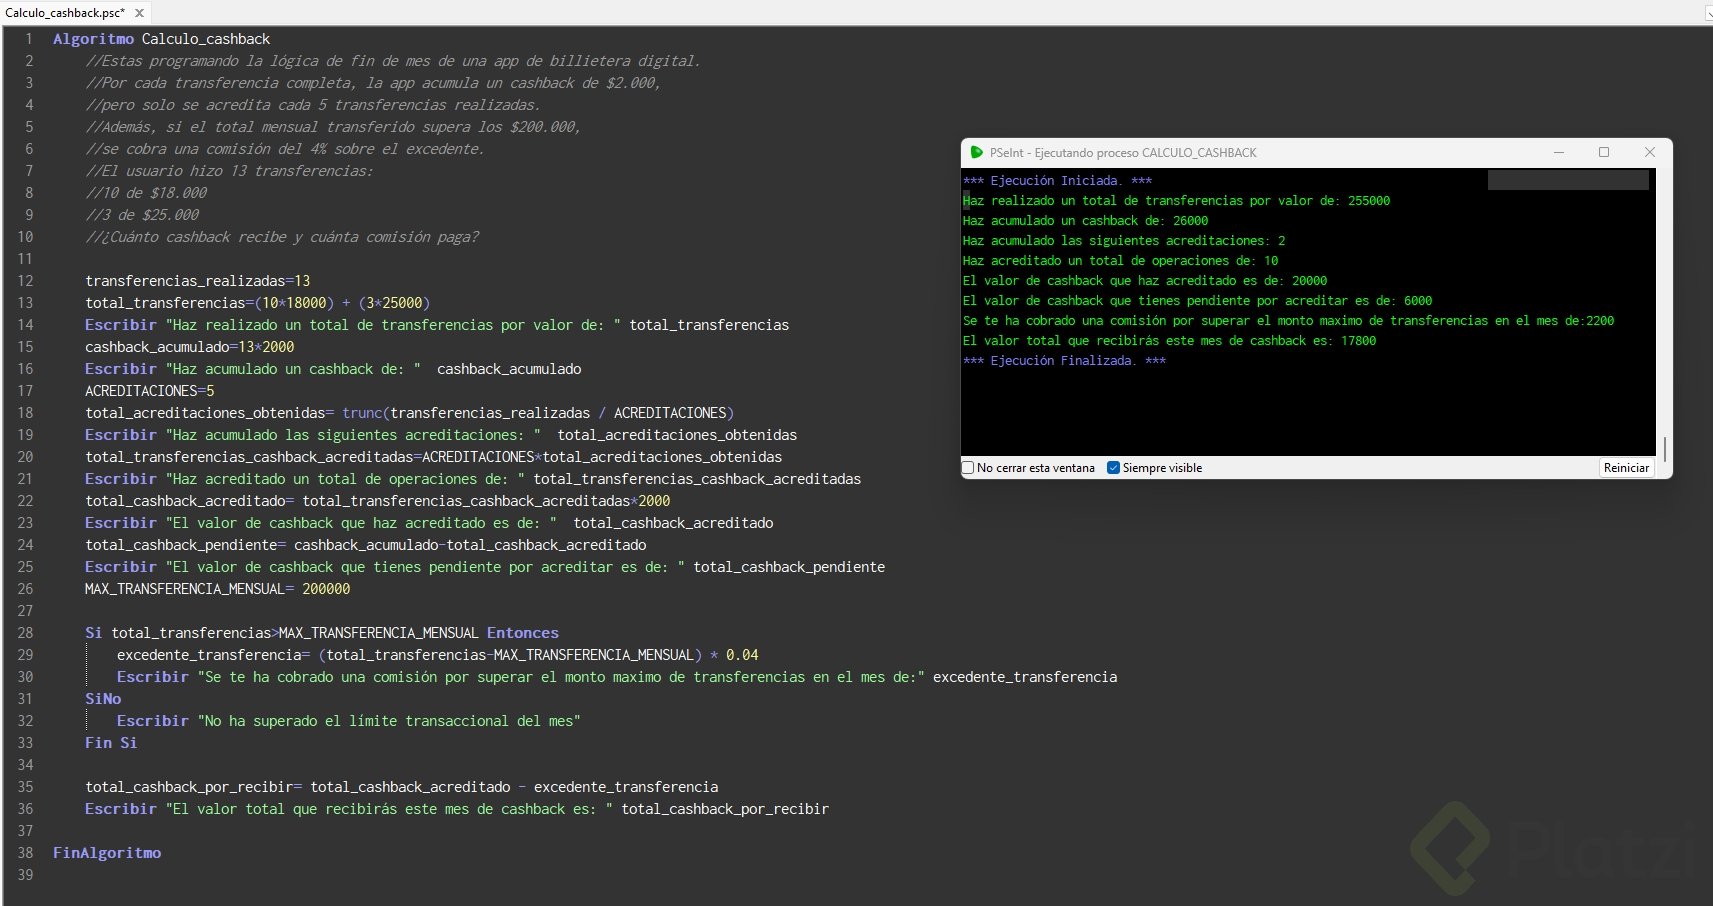Click line number 39 in the gutter
The width and height of the screenshot is (1713, 906).
click(25, 875)
